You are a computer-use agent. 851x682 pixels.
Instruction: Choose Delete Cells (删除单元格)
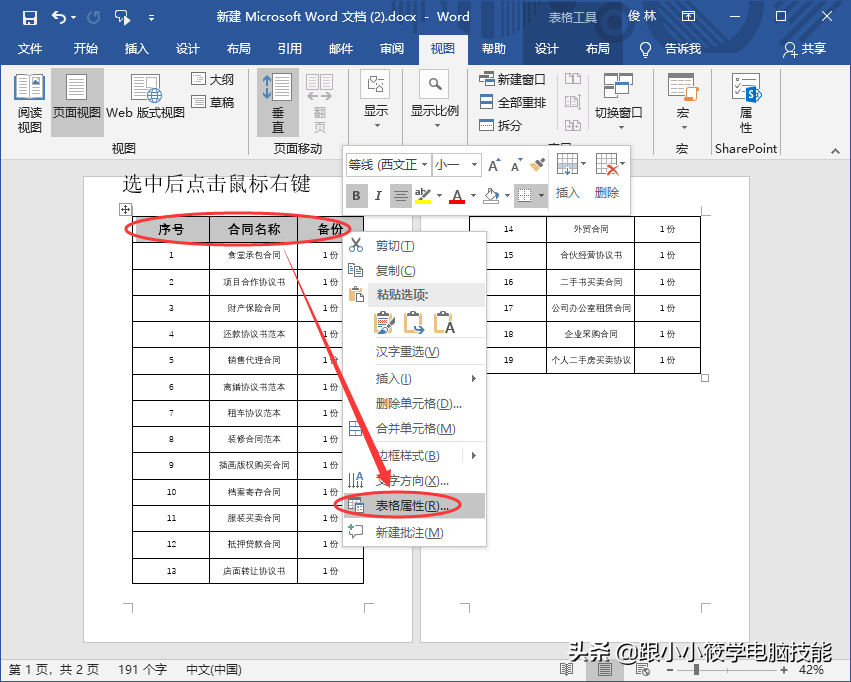point(415,404)
